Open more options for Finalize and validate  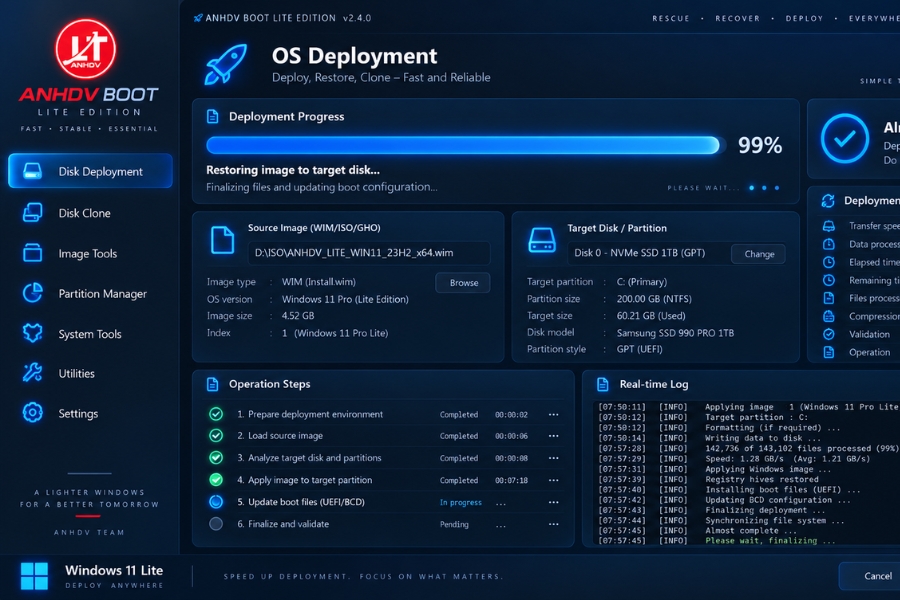[553, 524]
